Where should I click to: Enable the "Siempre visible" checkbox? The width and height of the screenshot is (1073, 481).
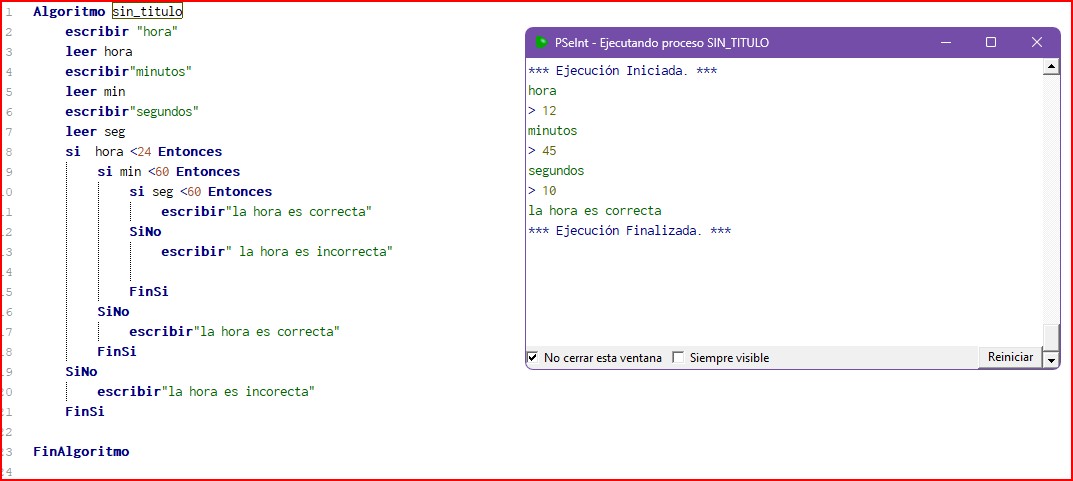click(x=679, y=358)
